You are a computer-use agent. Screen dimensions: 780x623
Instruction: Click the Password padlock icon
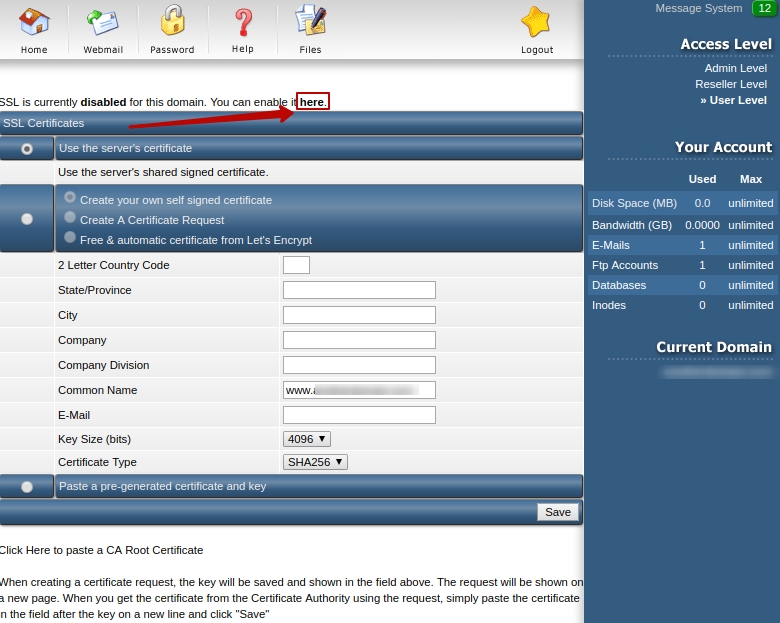172,22
